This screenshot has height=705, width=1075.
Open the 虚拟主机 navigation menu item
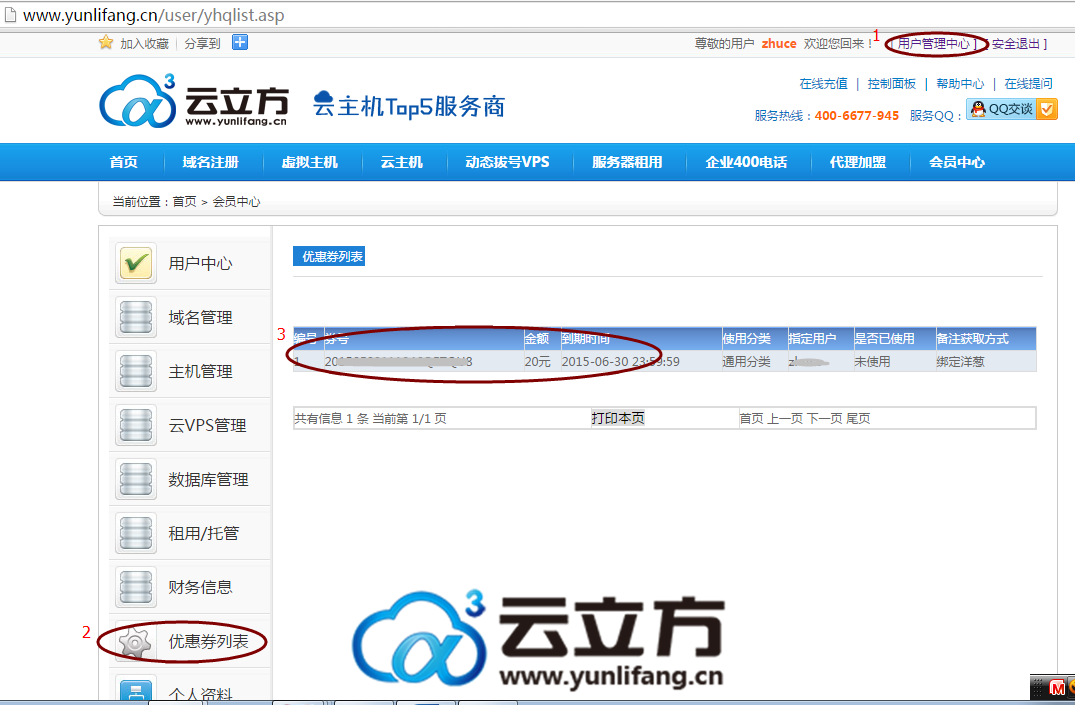pos(310,163)
